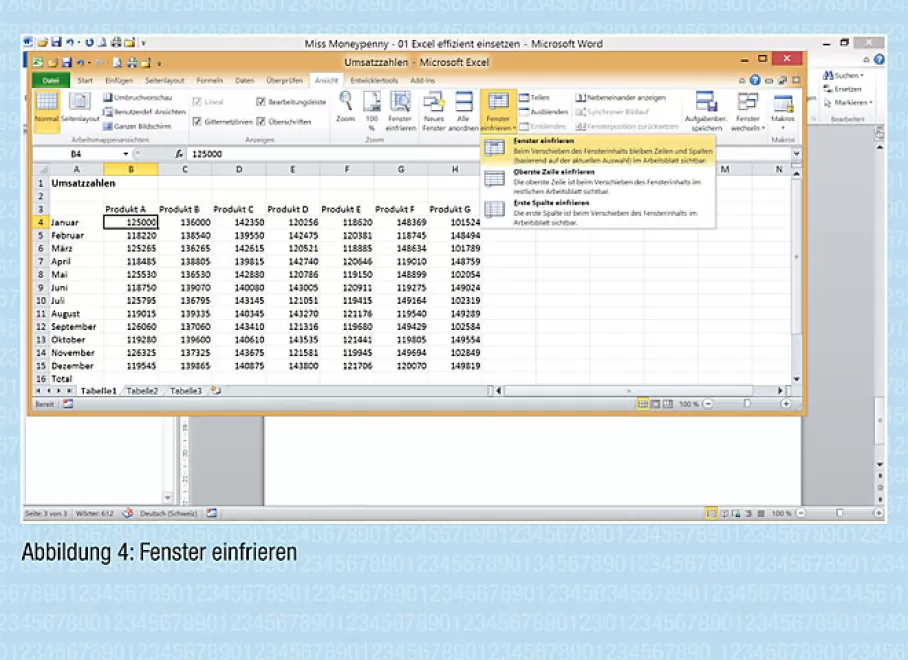Viewport: 908px width, 660px height.
Task: Set zoom to 100 % in ribbon
Action: [x=372, y=111]
